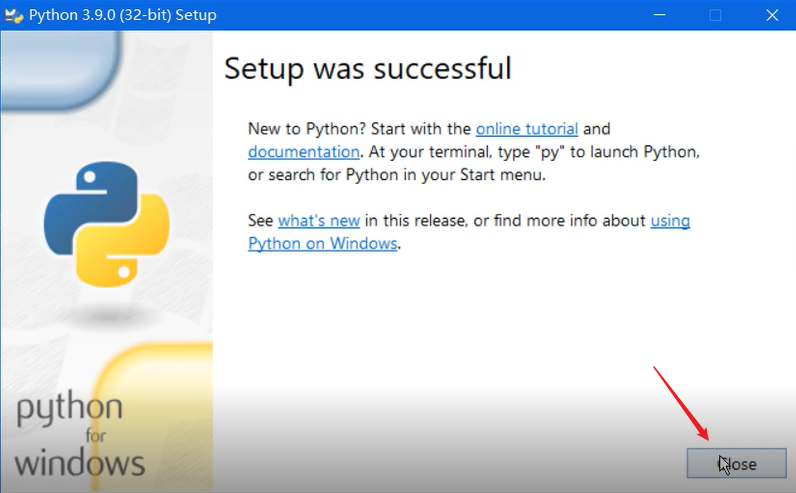This screenshot has height=493, width=796.
Task: Click the Python setup title bar icon
Action: 14,15
